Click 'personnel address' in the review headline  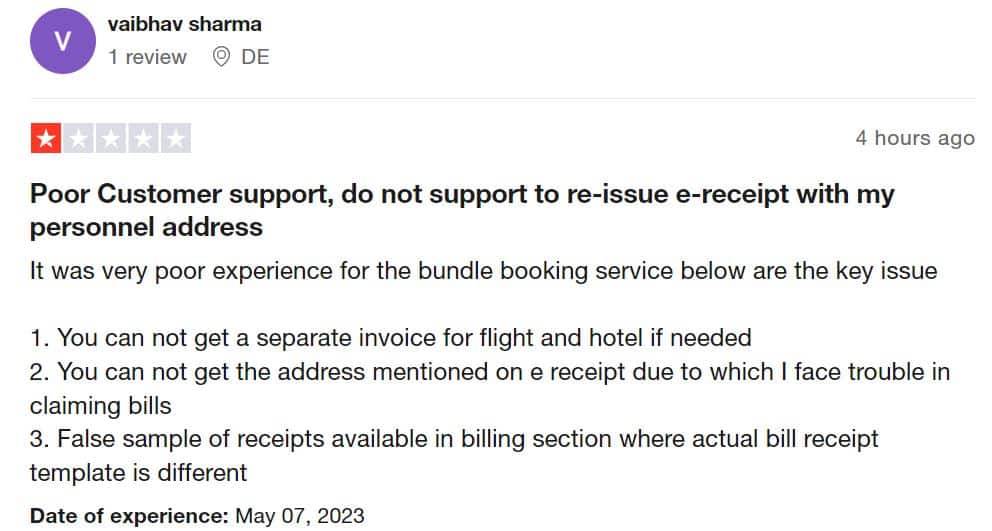click(x=146, y=227)
